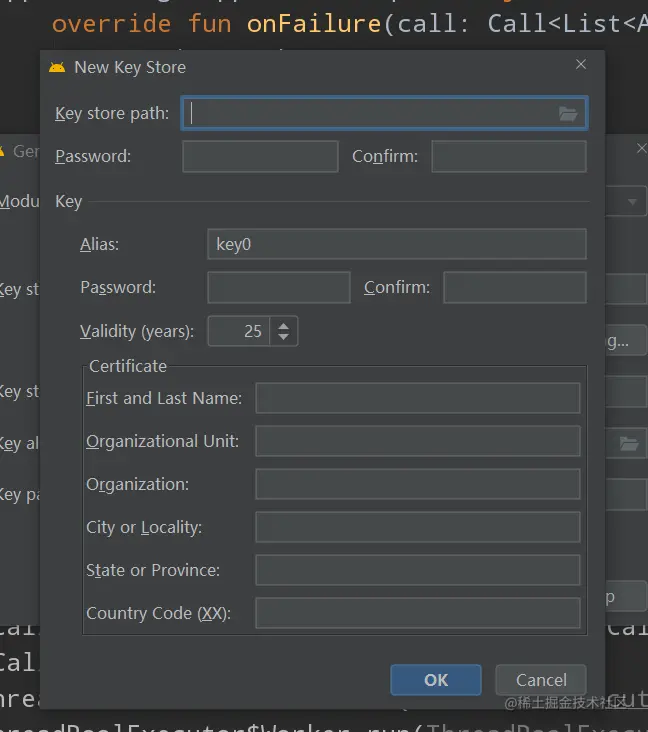Click the Alias field containing key0
The height and width of the screenshot is (732, 648).
(397, 244)
